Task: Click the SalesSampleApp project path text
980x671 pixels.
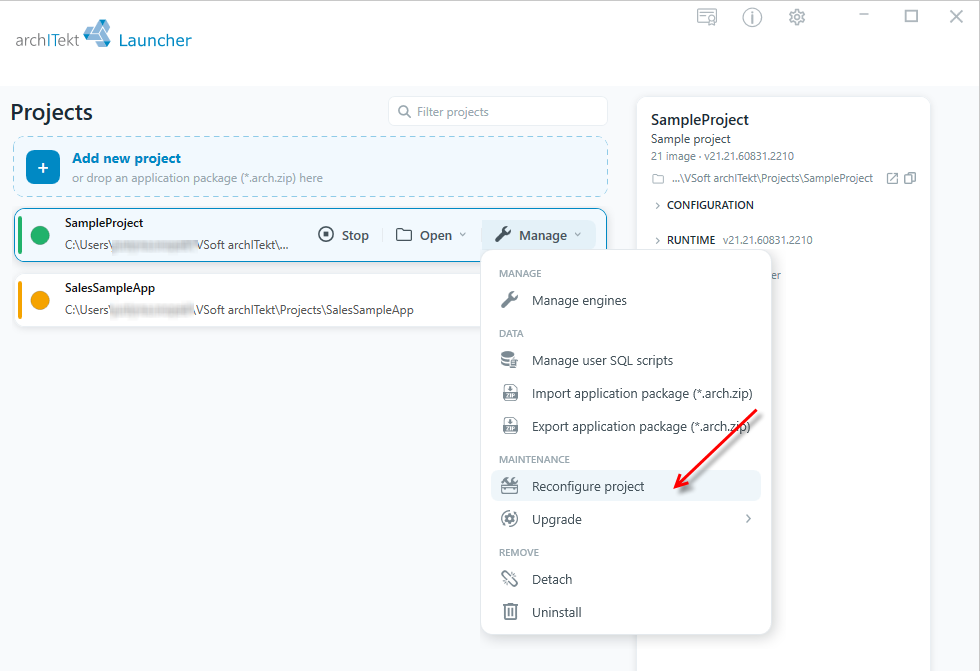Action: click(x=239, y=310)
